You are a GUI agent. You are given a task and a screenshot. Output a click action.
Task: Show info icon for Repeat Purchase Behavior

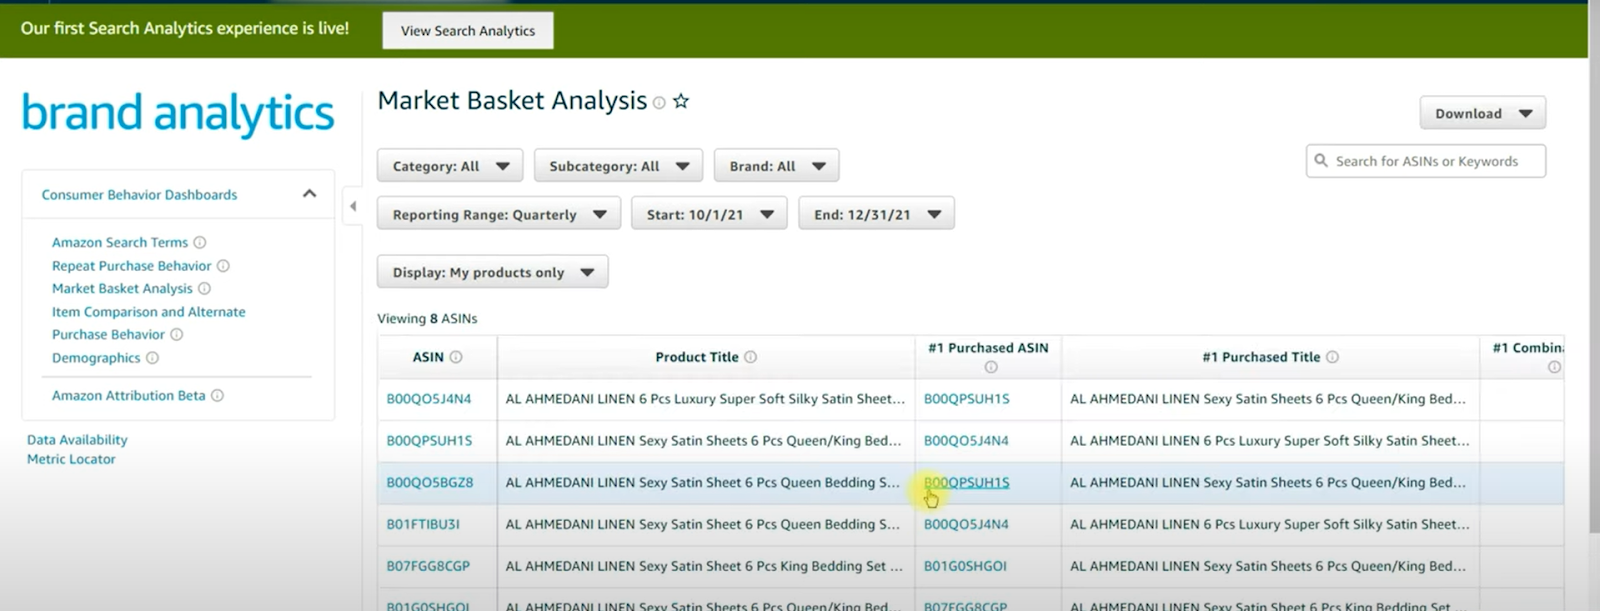[x=223, y=266]
